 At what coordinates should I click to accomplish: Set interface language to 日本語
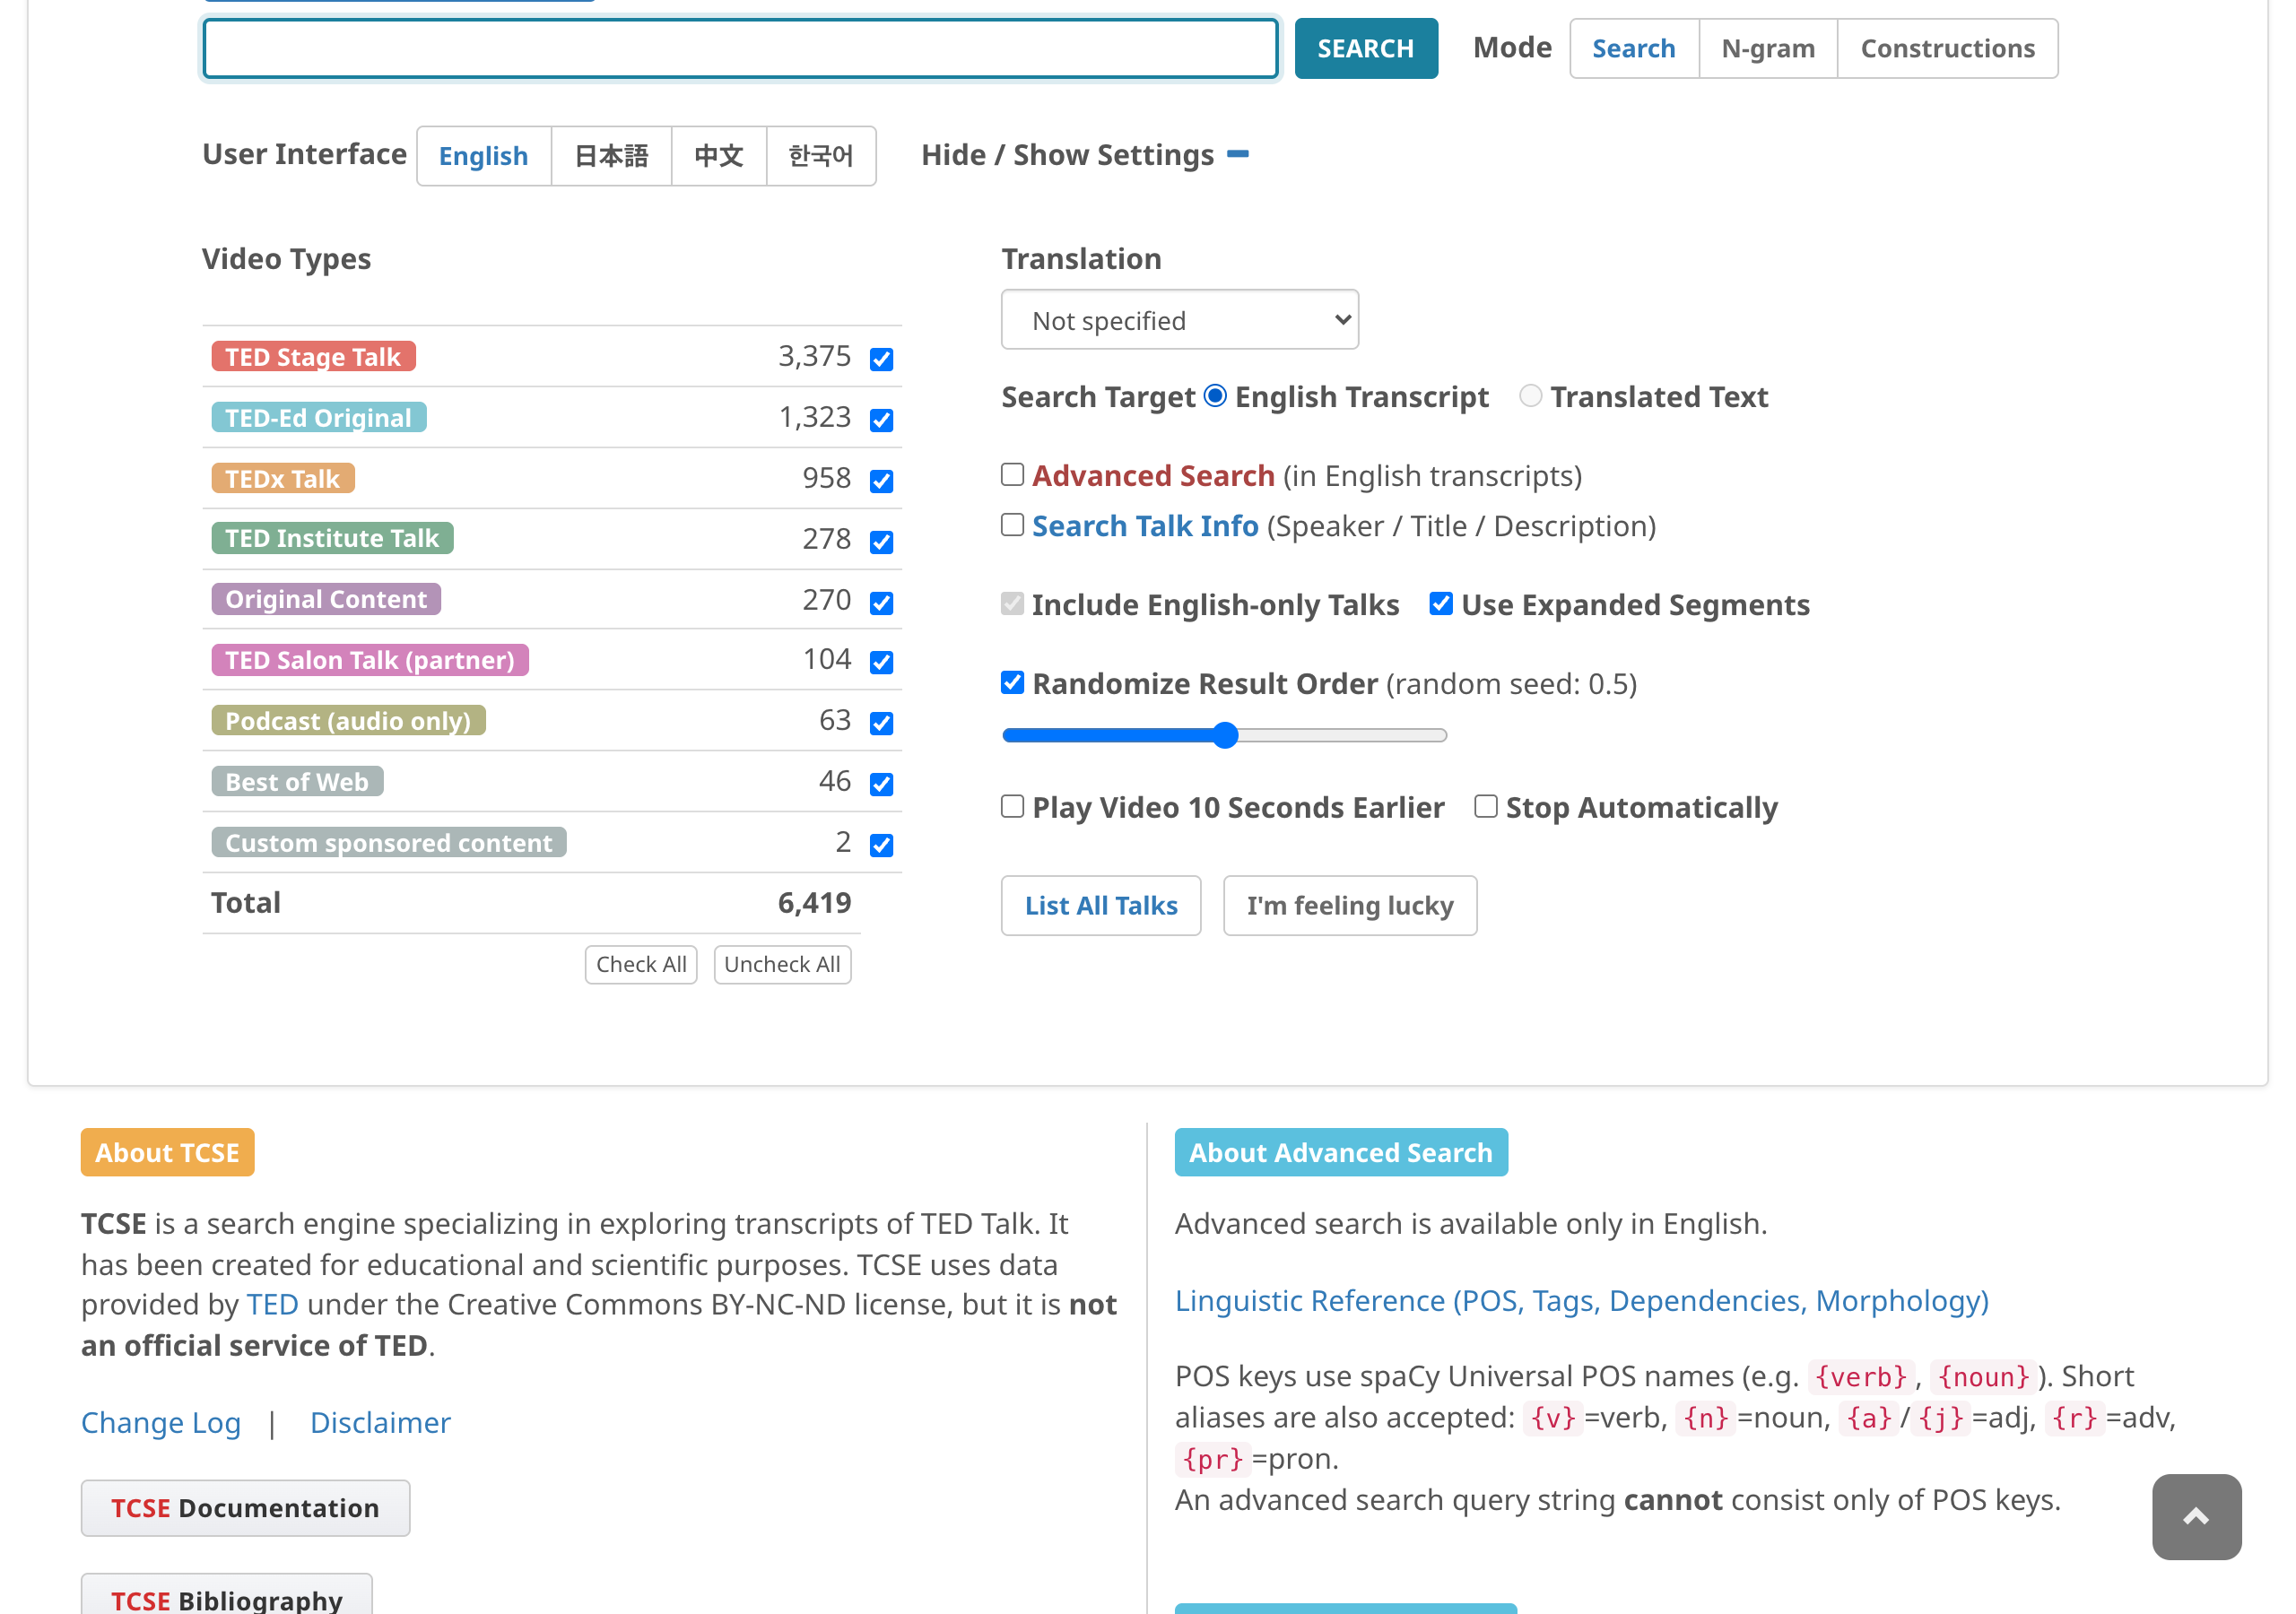(611, 156)
